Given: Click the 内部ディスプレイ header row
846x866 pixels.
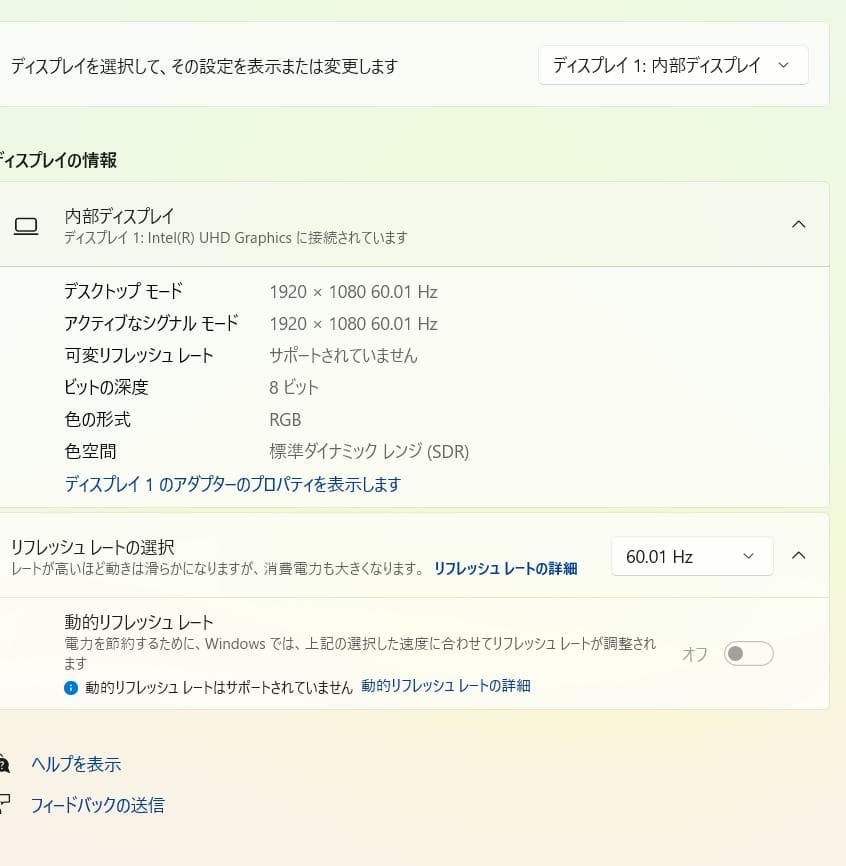Looking at the screenshot, I should [x=400, y=224].
